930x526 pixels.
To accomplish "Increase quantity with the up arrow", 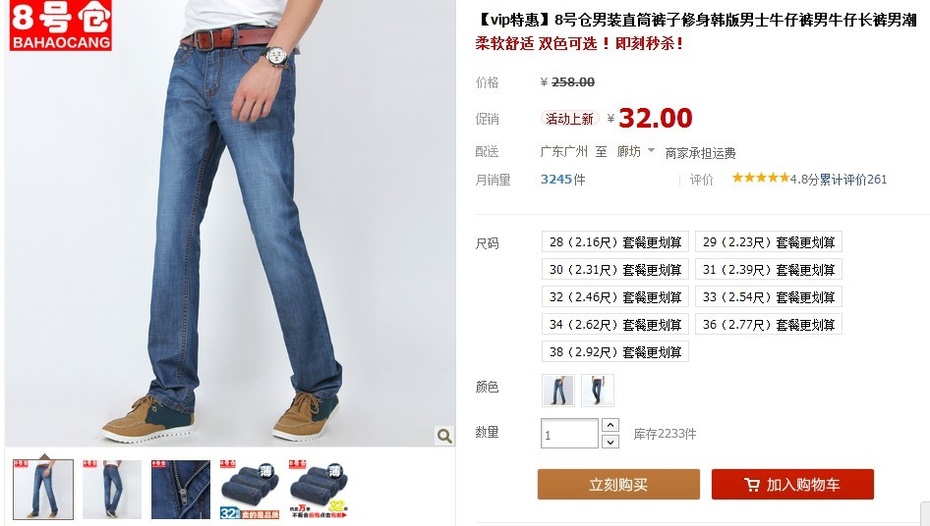I will pyautogui.click(x=610, y=425).
